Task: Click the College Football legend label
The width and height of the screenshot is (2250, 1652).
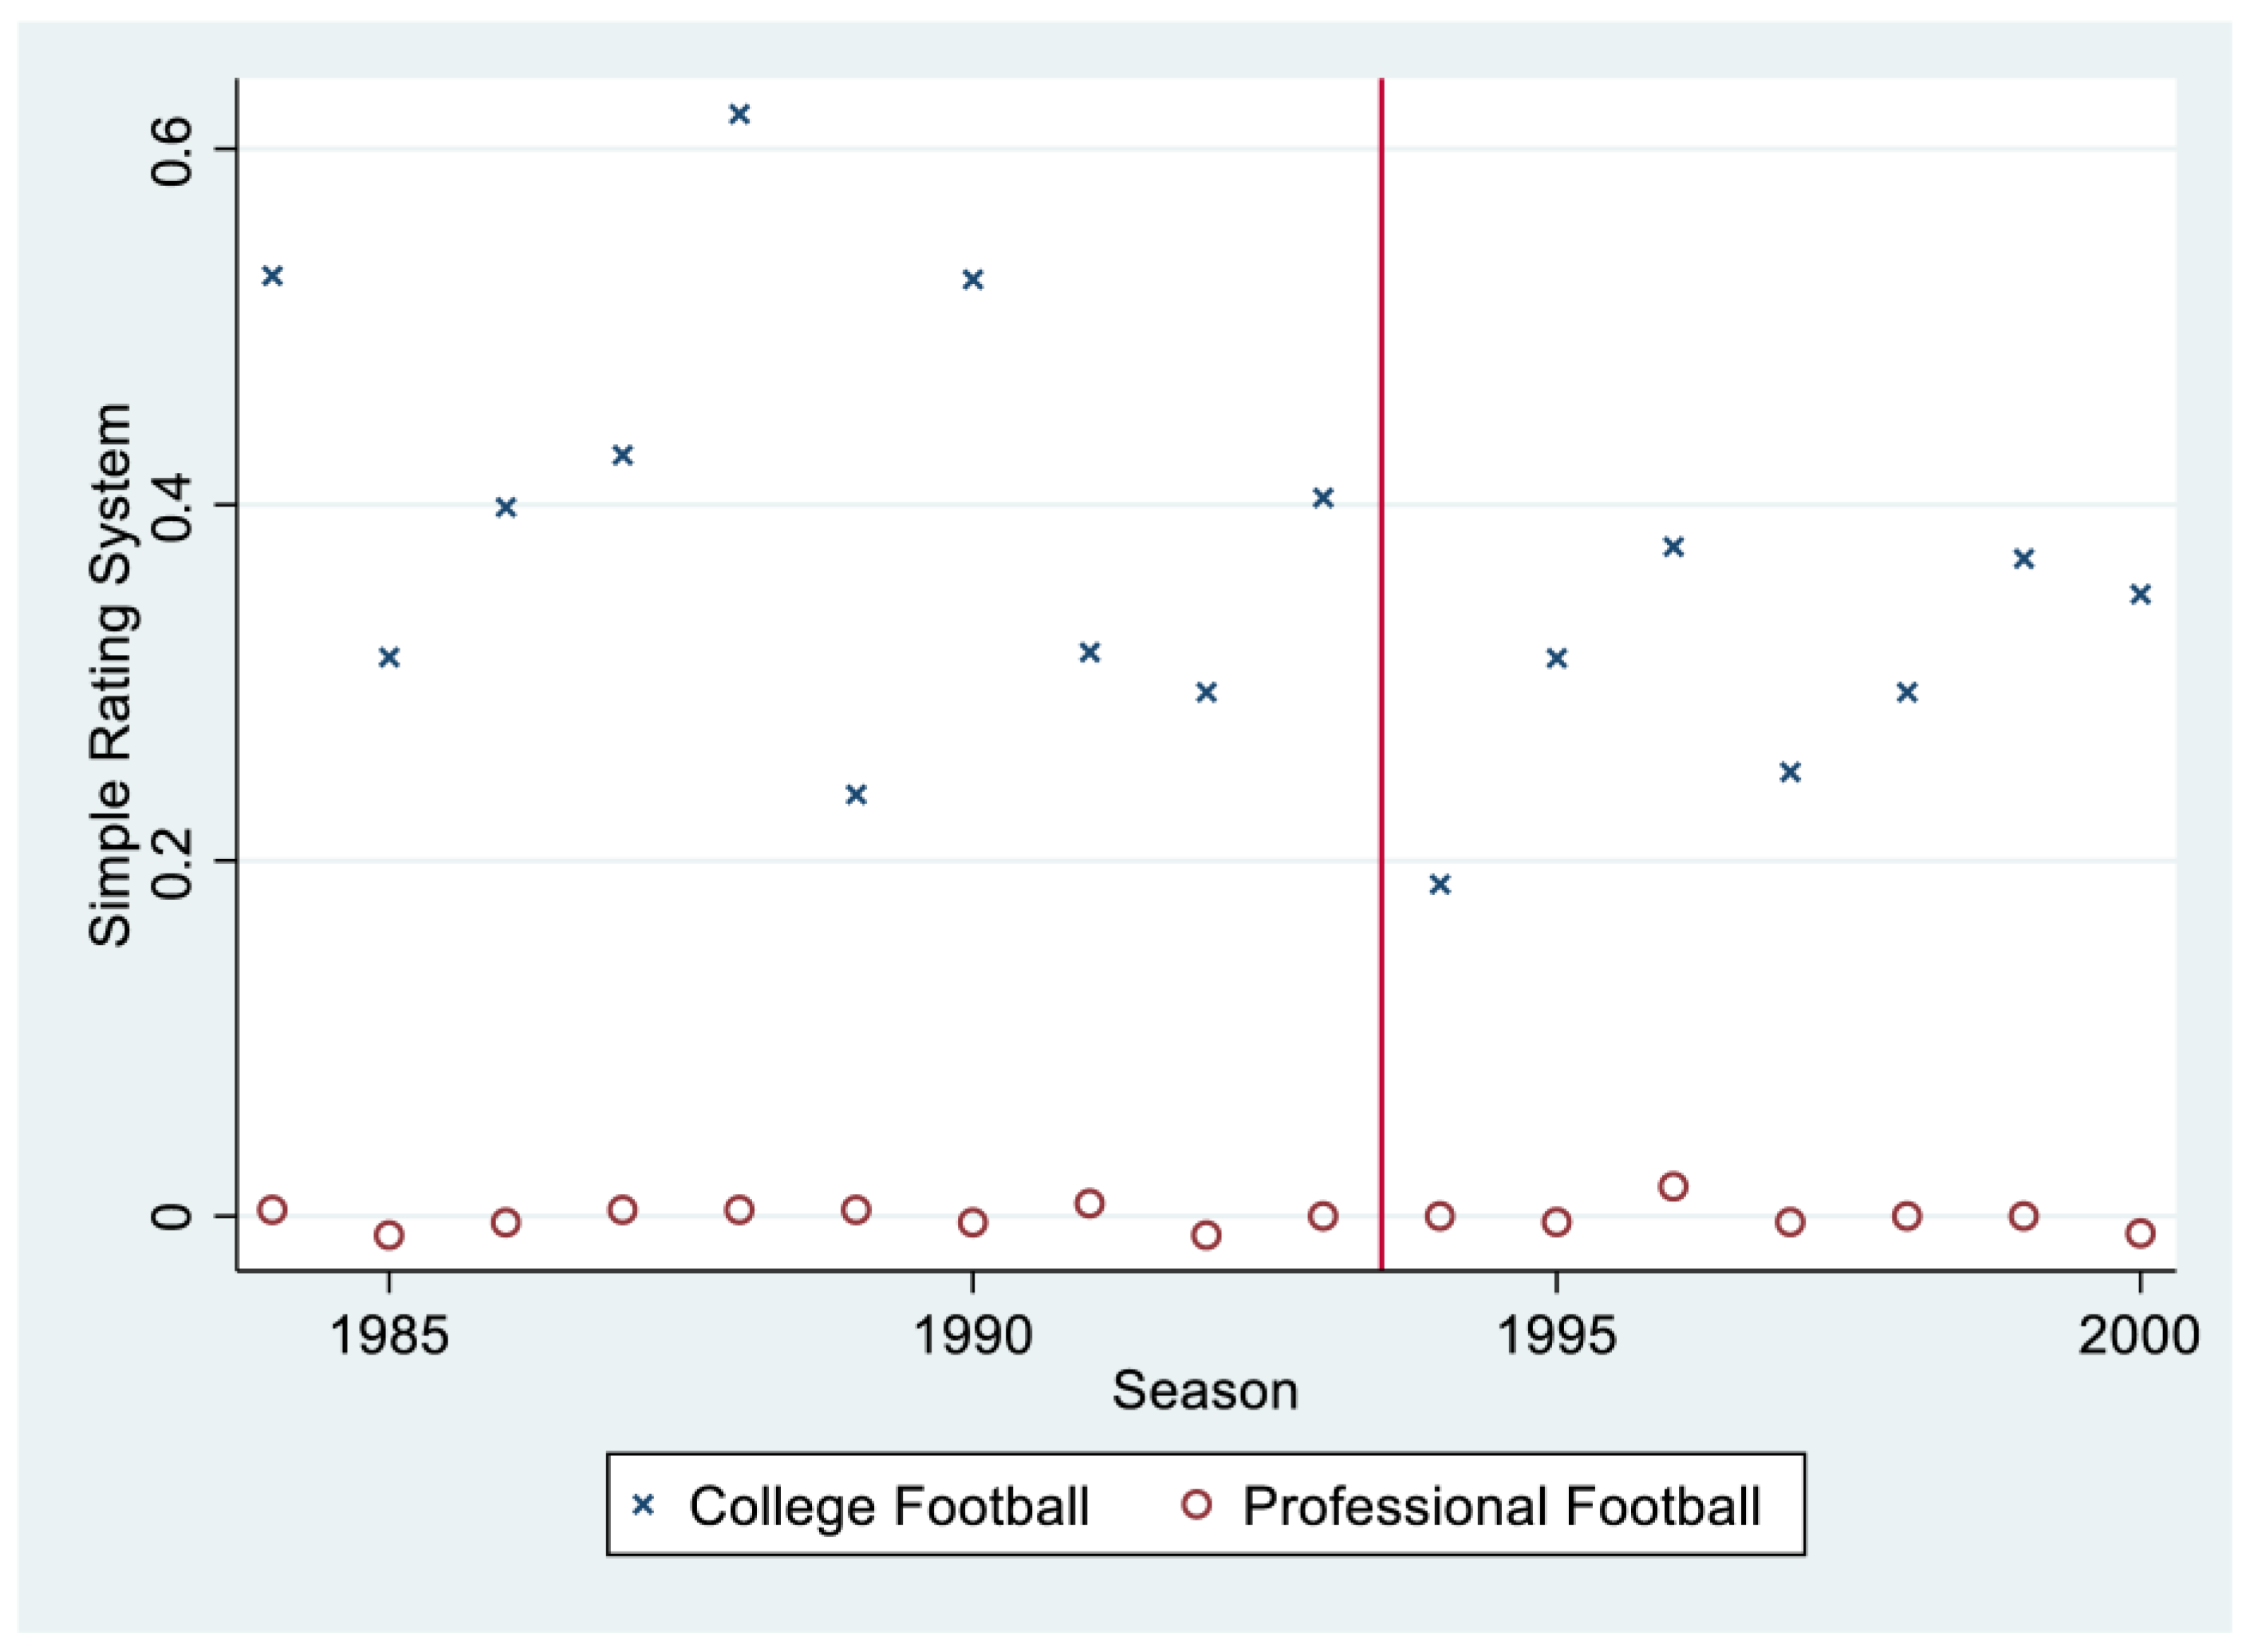Action: (x=888, y=1506)
